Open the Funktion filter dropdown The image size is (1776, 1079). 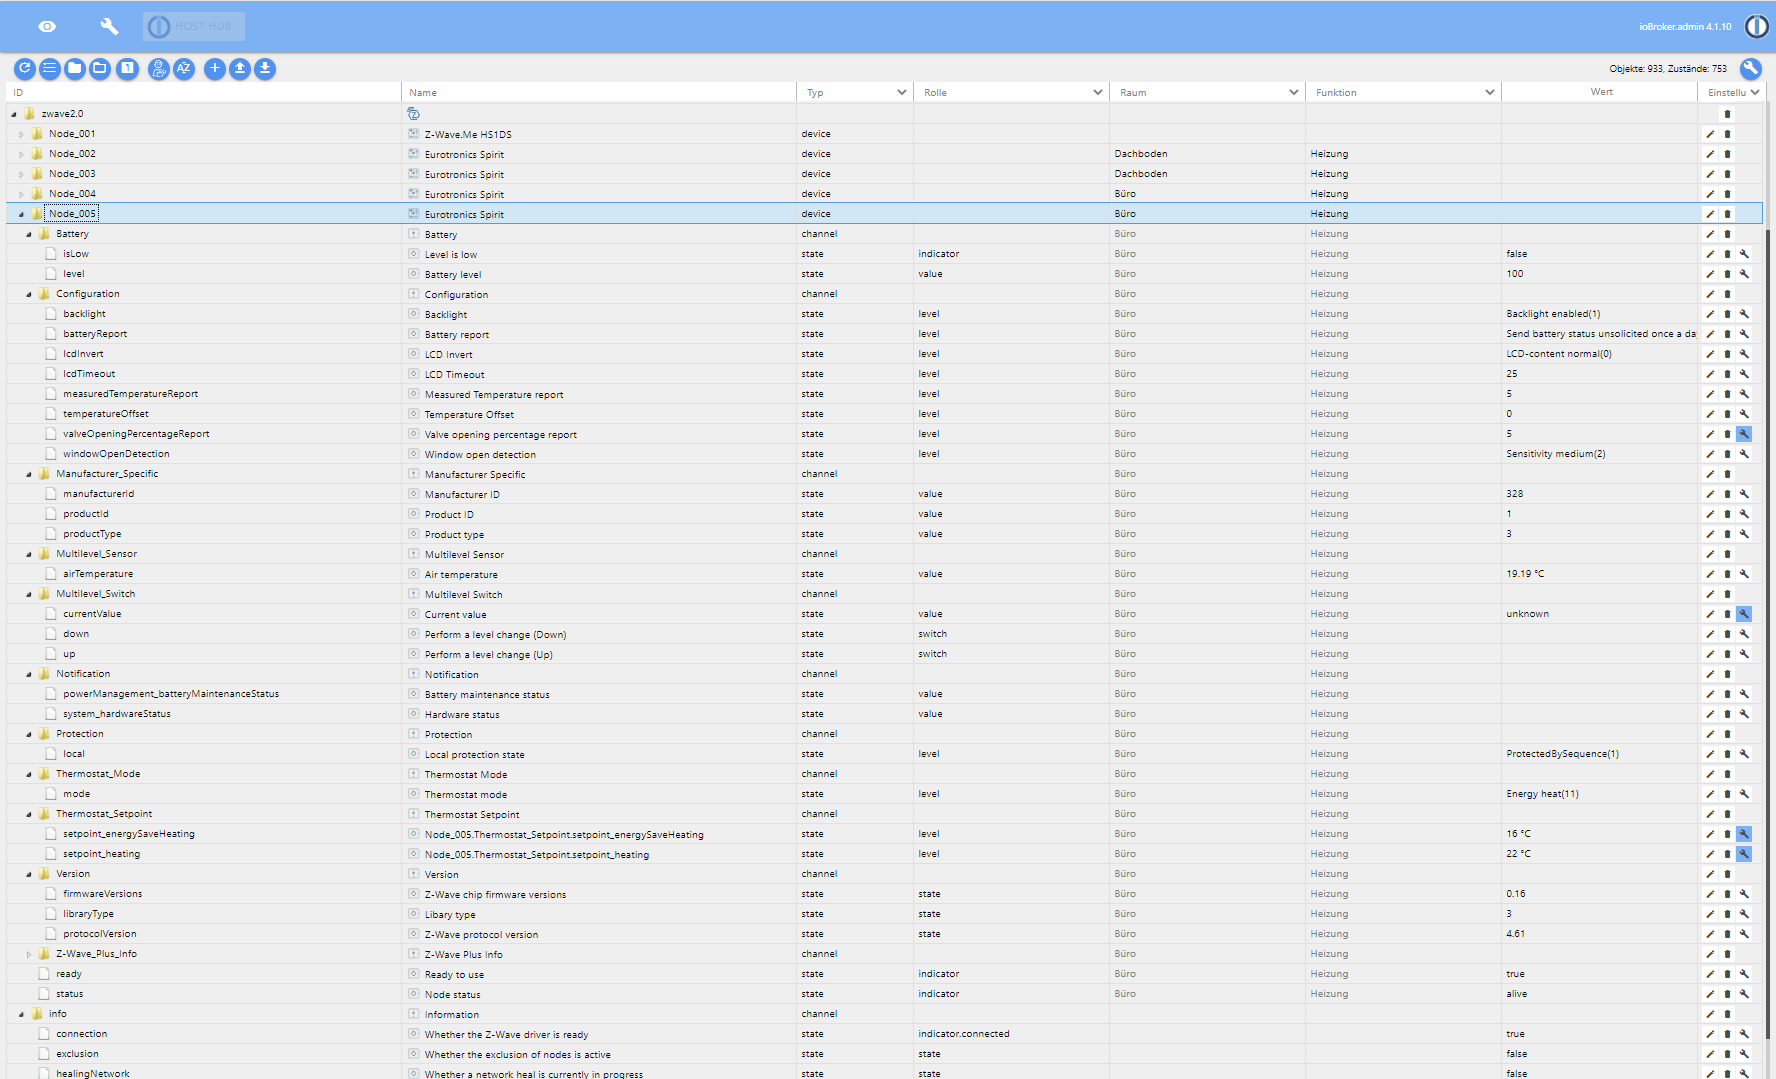[1404, 92]
